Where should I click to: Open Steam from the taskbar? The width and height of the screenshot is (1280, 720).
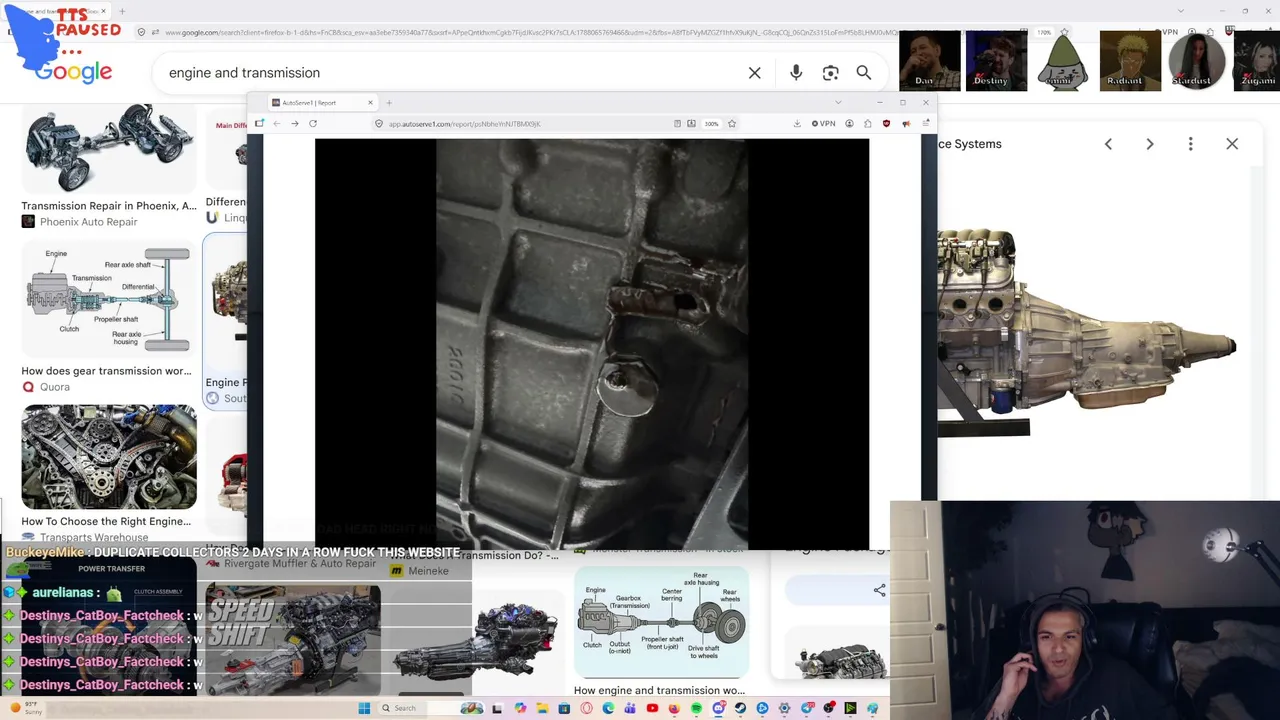pyautogui.click(x=740, y=708)
